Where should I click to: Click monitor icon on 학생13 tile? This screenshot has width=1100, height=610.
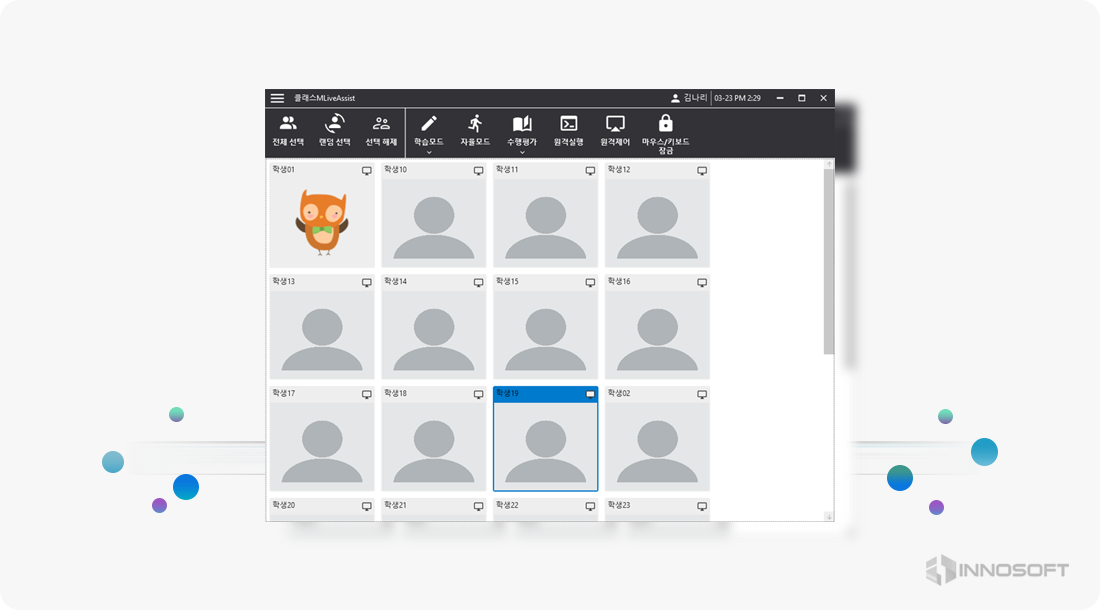[367, 283]
